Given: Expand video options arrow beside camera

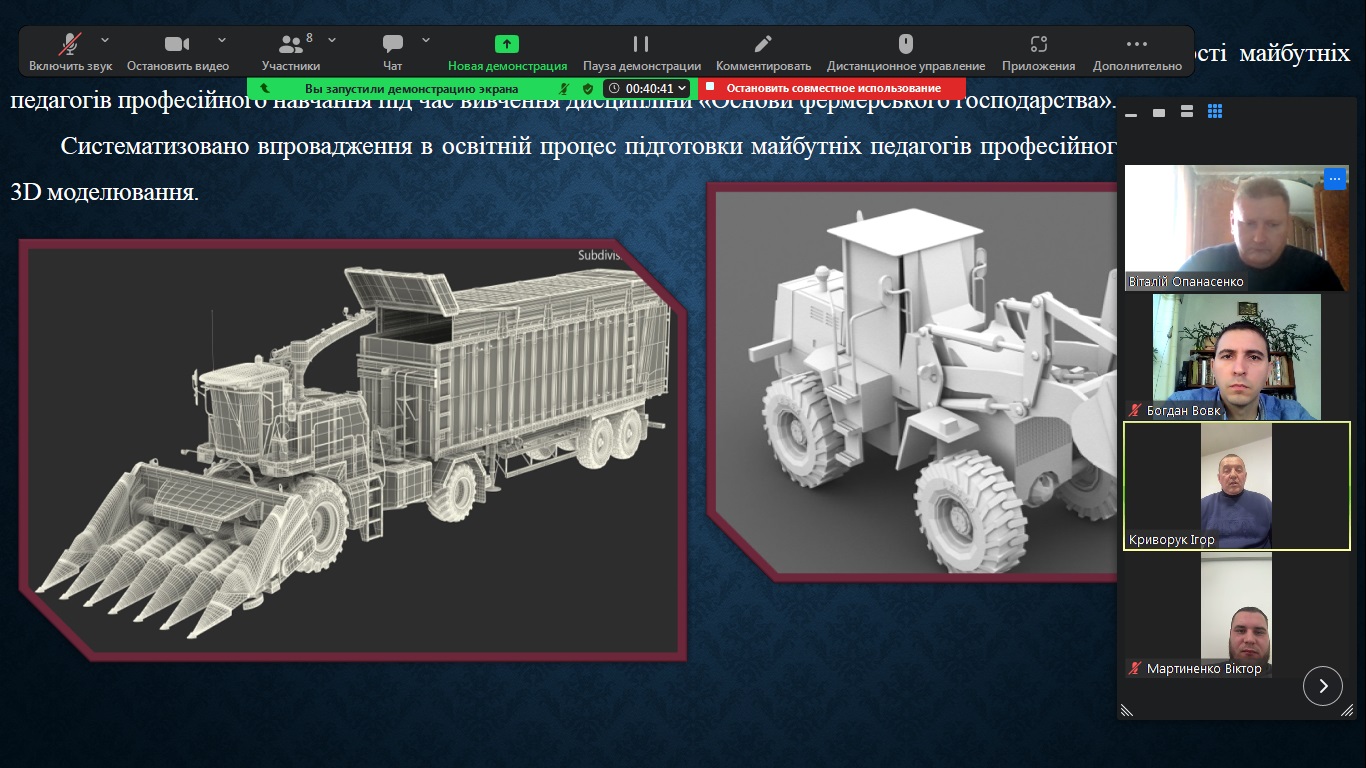Looking at the screenshot, I should (221, 40).
